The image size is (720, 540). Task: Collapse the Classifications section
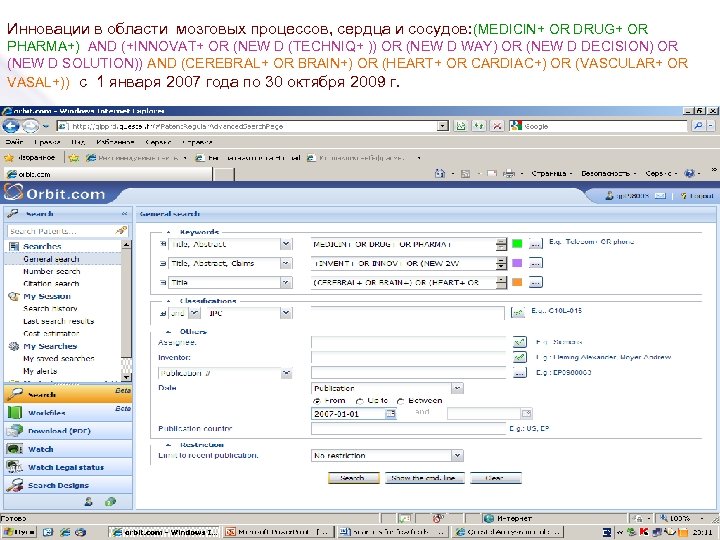coord(169,301)
